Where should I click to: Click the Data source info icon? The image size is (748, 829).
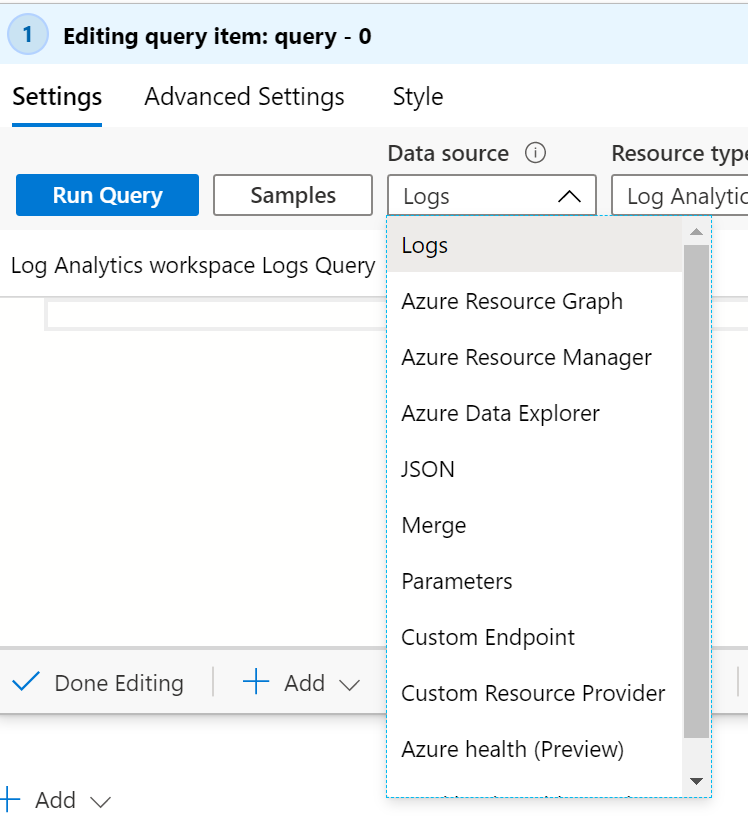[x=536, y=153]
